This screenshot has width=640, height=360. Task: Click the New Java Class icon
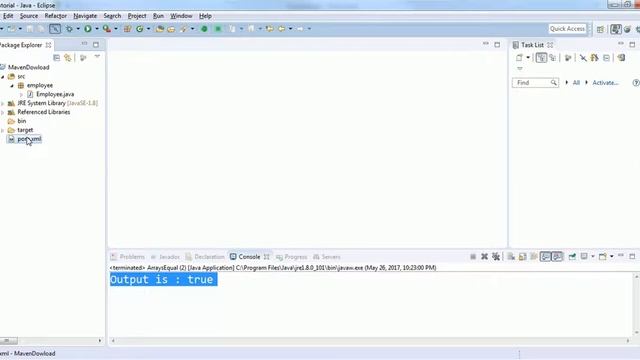click(140, 29)
